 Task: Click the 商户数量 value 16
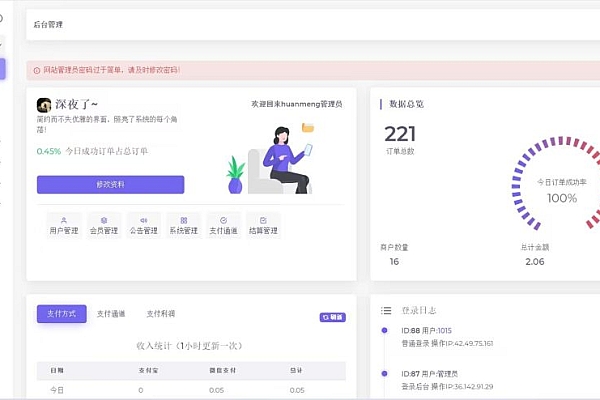point(394,262)
